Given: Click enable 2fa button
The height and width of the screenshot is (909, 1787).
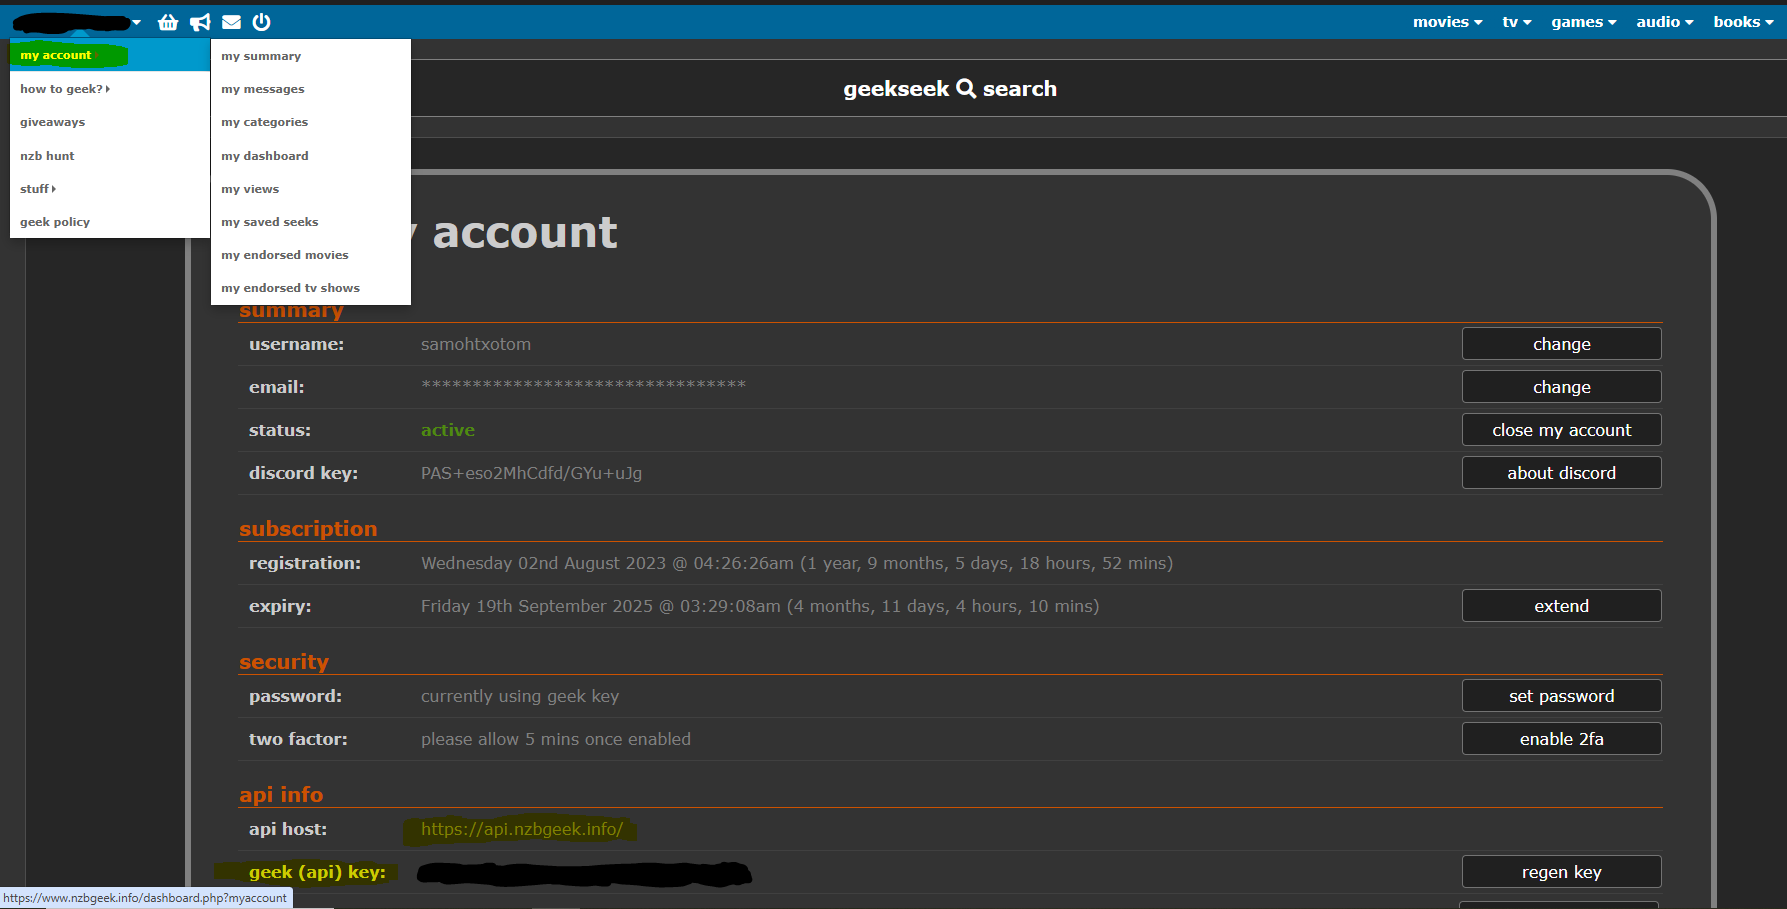Looking at the screenshot, I should point(1561,739).
